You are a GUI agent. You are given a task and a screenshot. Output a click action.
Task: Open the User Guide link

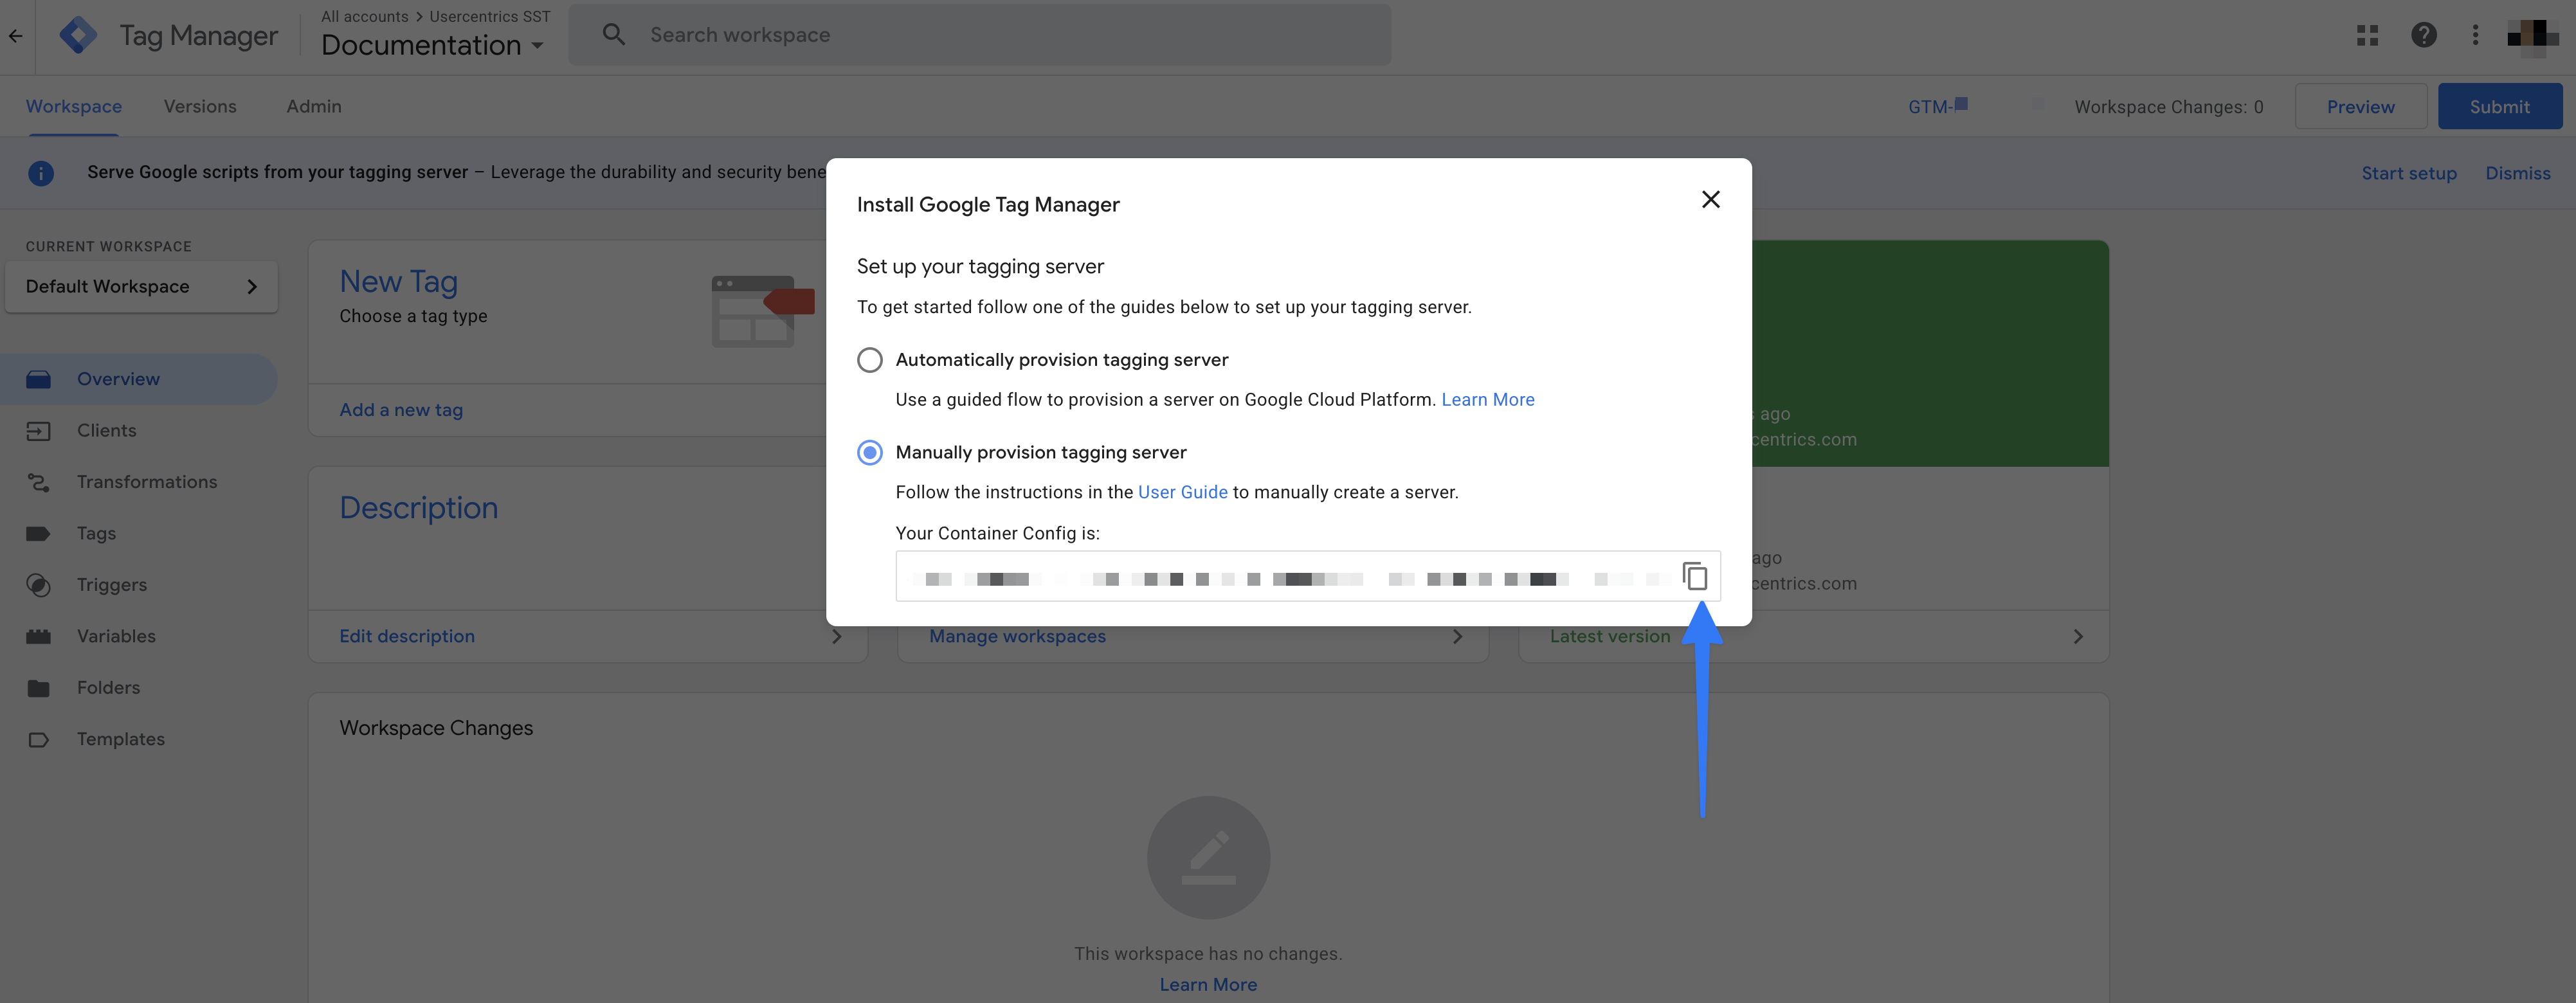coord(1182,492)
